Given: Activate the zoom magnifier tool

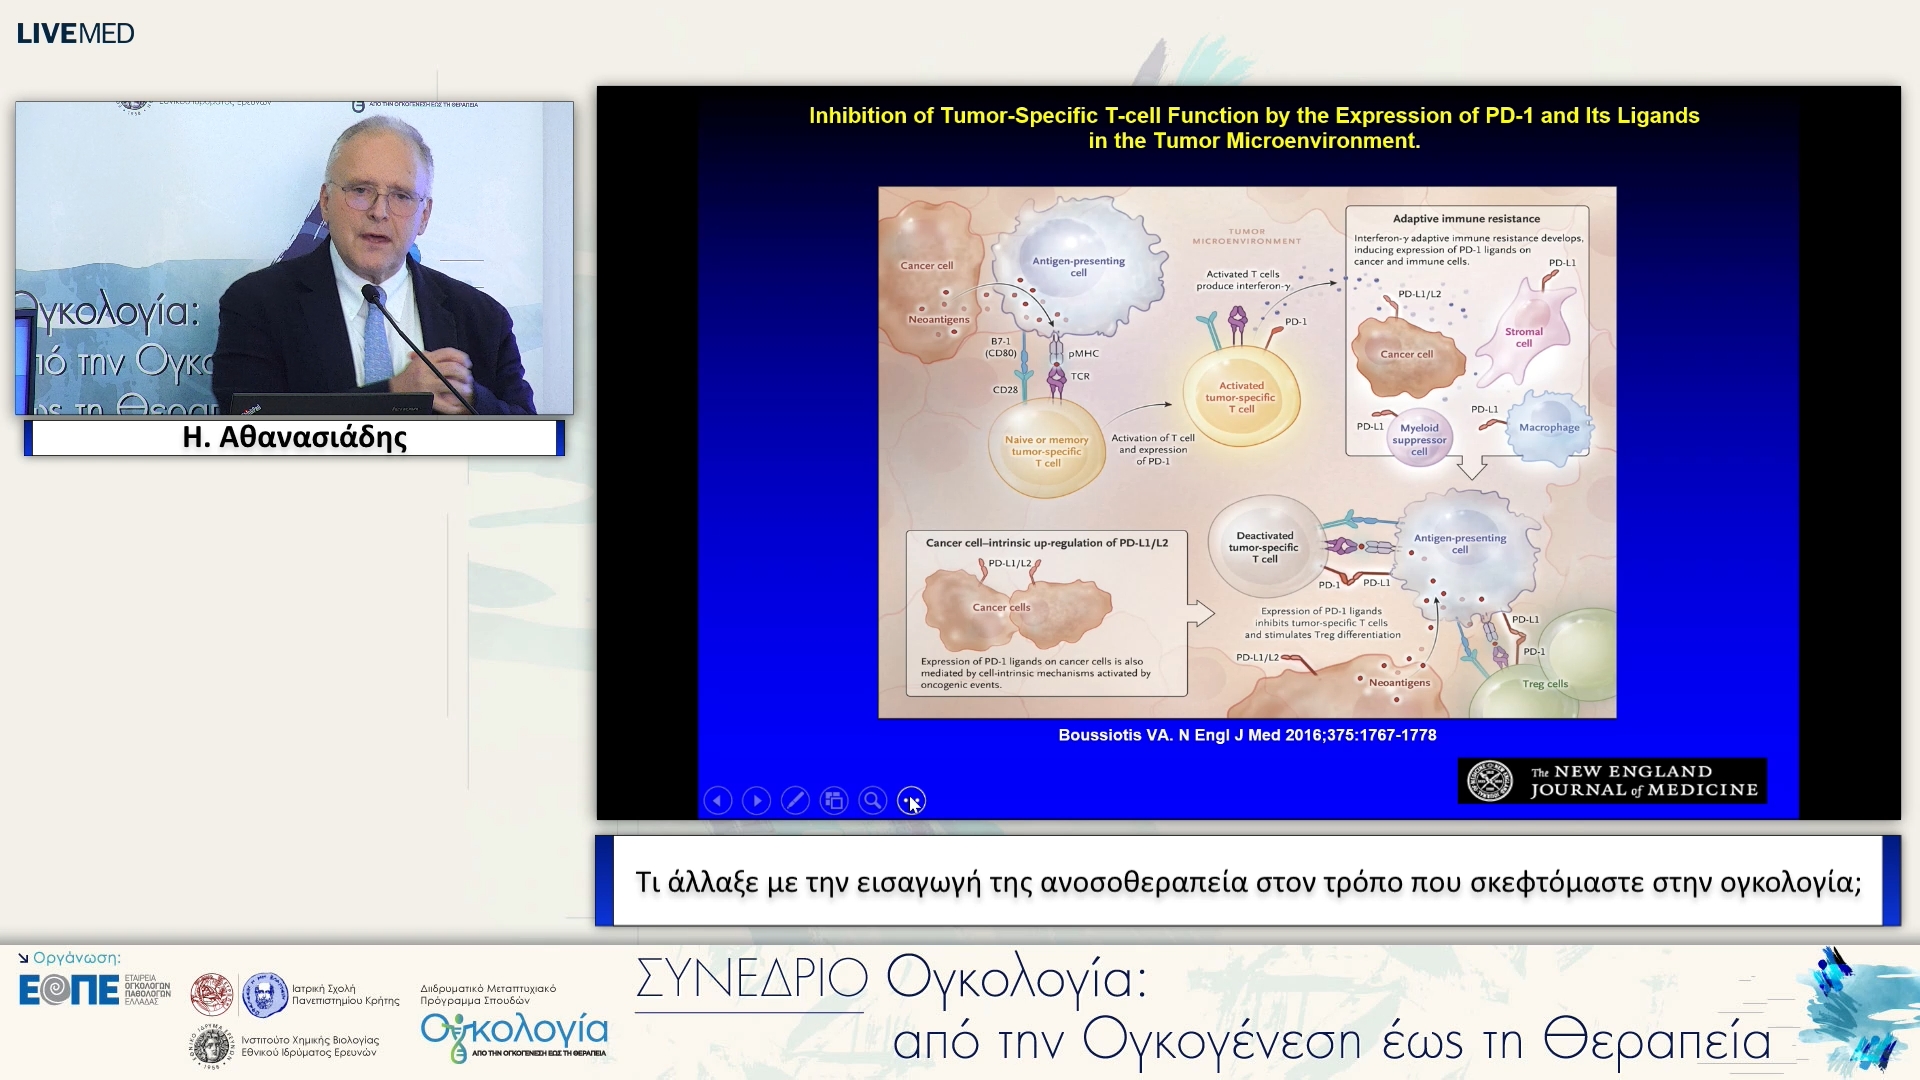Looking at the screenshot, I should tap(873, 801).
